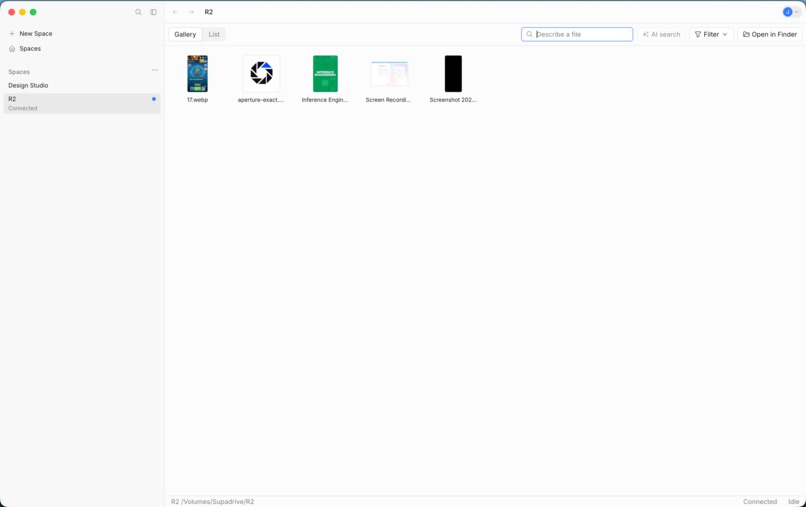Viewport: 806px width, 507px height.
Task: Click the R2 /Volumes/Supadrive/R2 path text
Action: point(212,501)
